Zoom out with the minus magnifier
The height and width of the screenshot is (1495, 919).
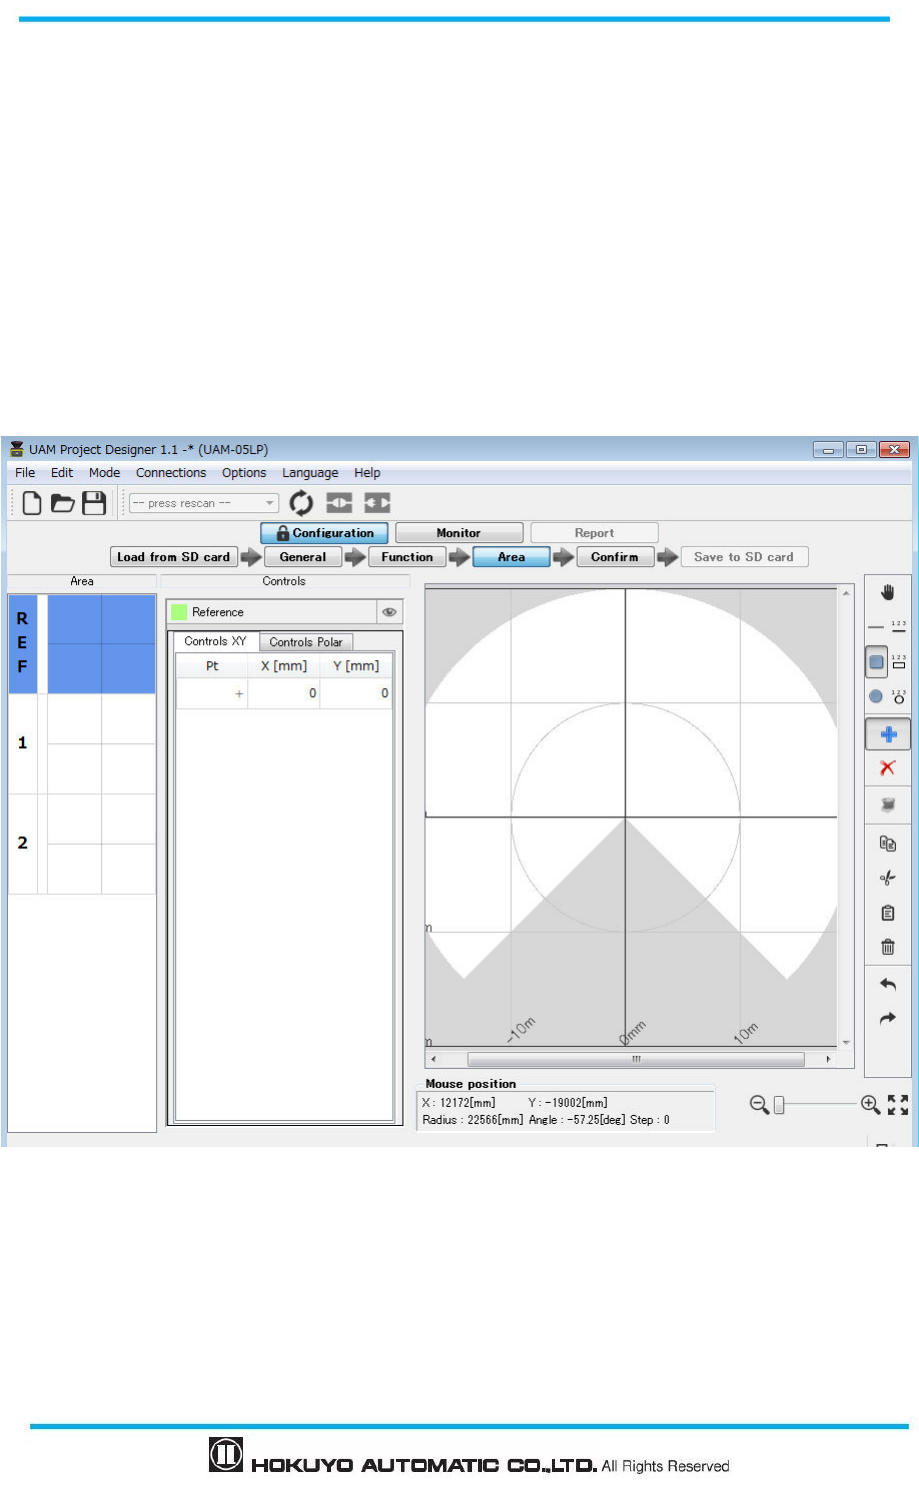(759, 1104)
